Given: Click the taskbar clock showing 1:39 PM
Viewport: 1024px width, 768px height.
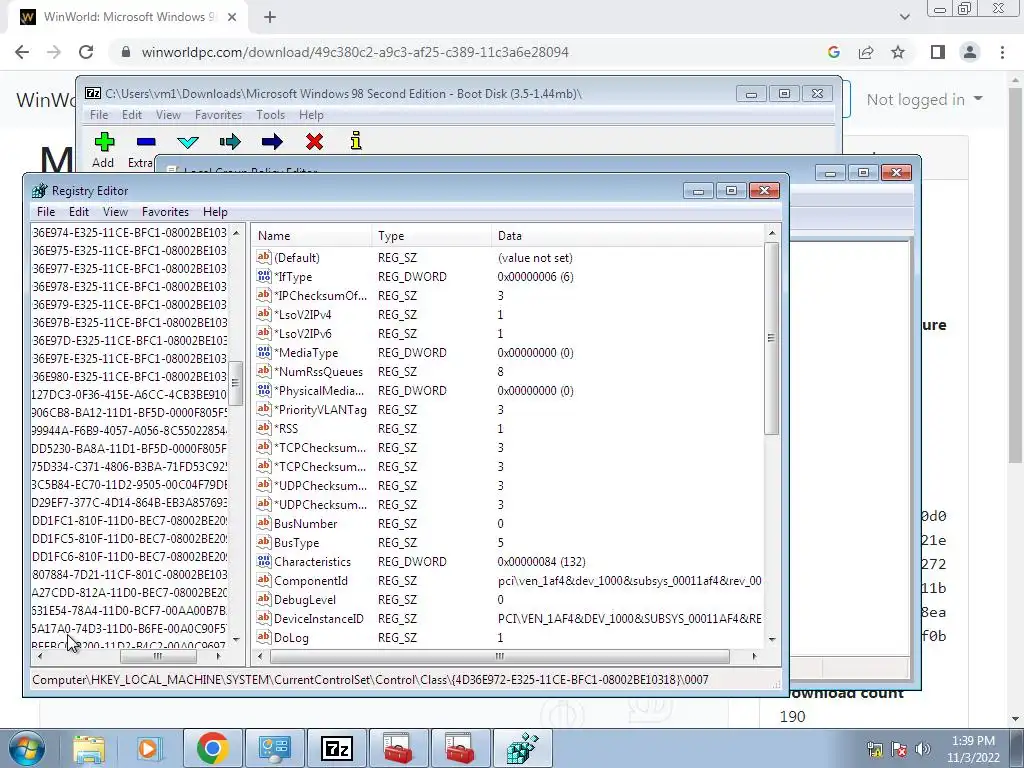Looking at the screenshot, I should click(973, 749).
